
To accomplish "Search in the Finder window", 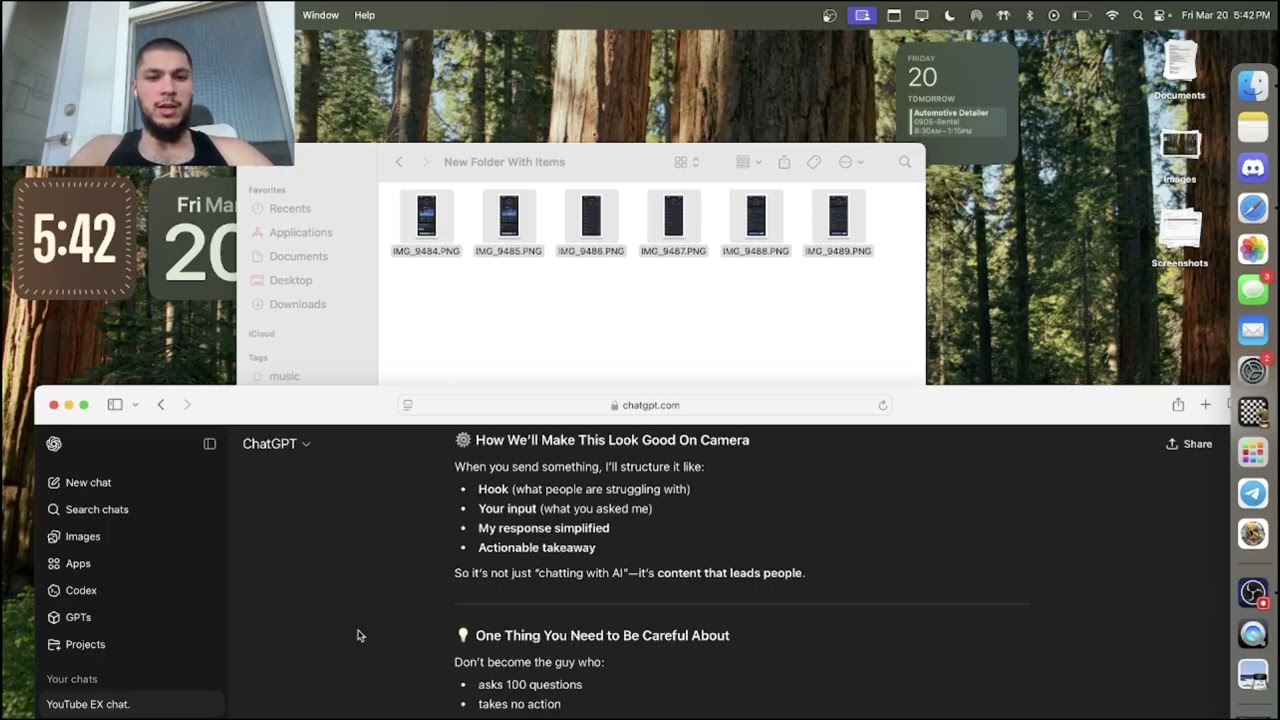I will coord(905,162).
